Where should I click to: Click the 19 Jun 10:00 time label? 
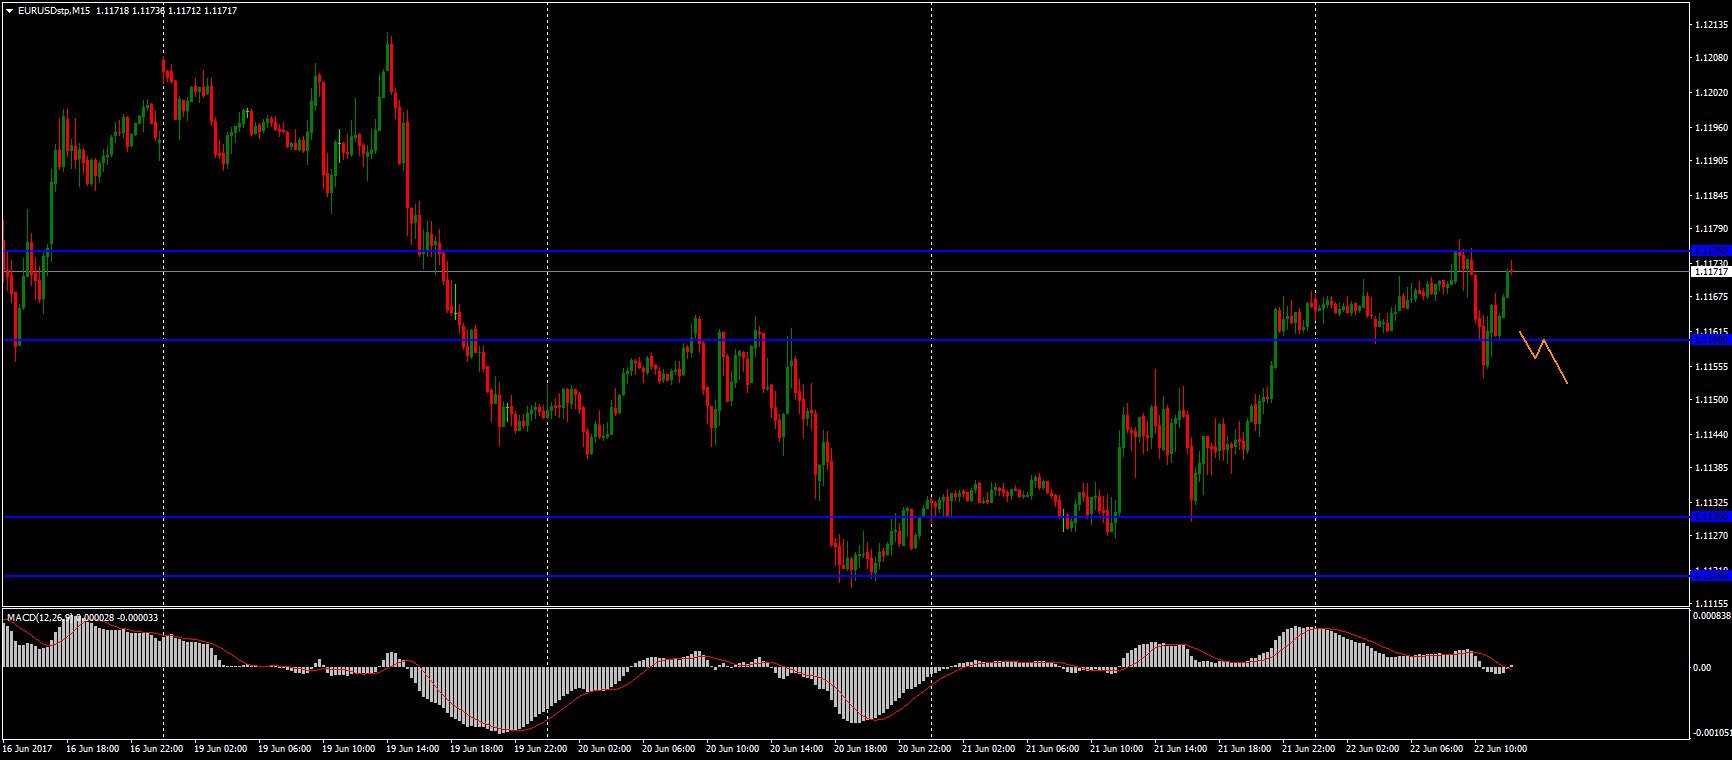(x=349, y=748)
